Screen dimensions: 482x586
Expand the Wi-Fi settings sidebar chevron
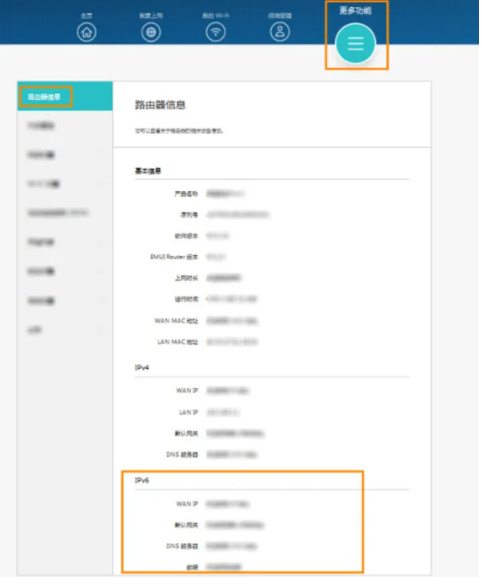point(101,183)
